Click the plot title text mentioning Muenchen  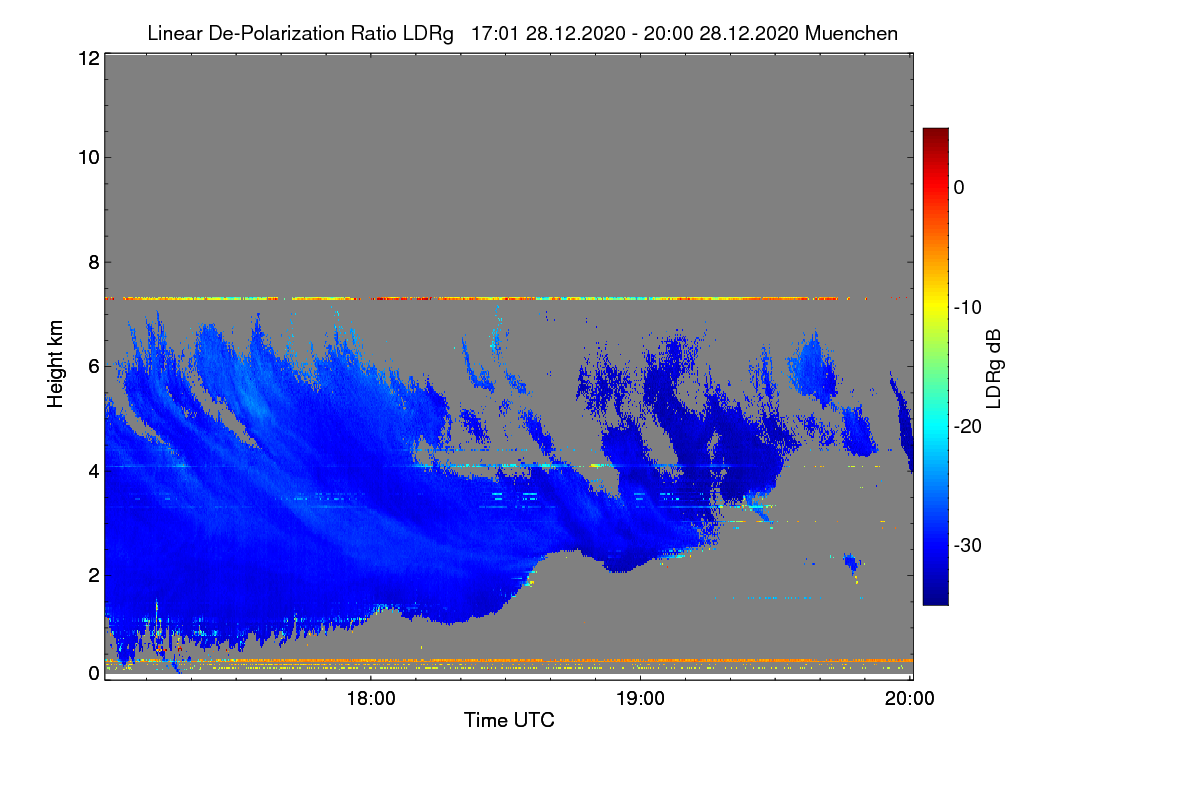tap(522, 33)
